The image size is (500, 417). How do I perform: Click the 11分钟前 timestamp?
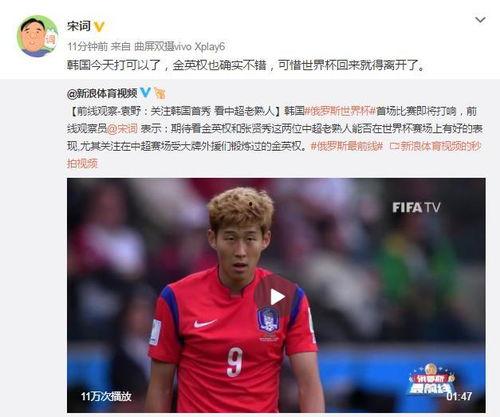click(87, 46)
